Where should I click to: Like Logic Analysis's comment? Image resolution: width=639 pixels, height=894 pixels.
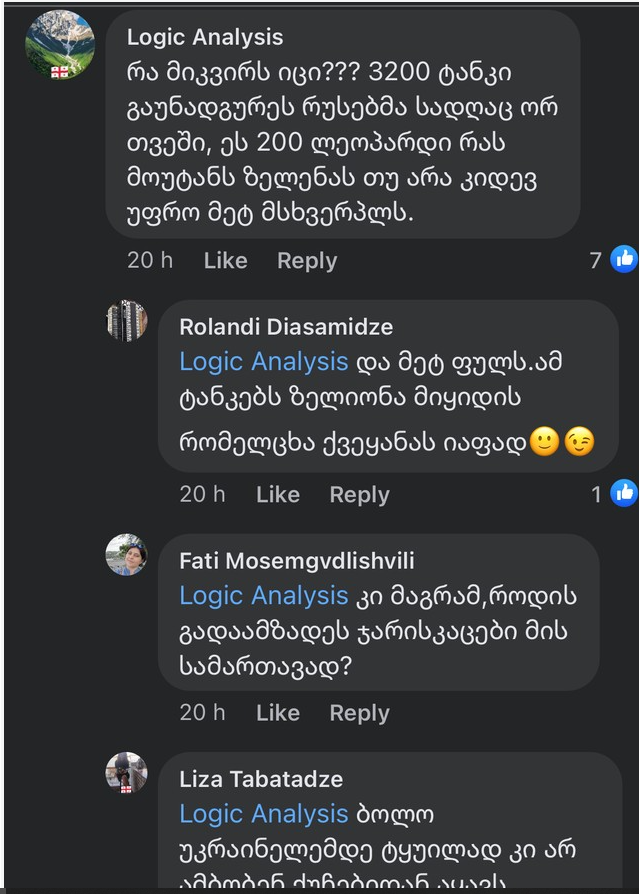(225, 260)
